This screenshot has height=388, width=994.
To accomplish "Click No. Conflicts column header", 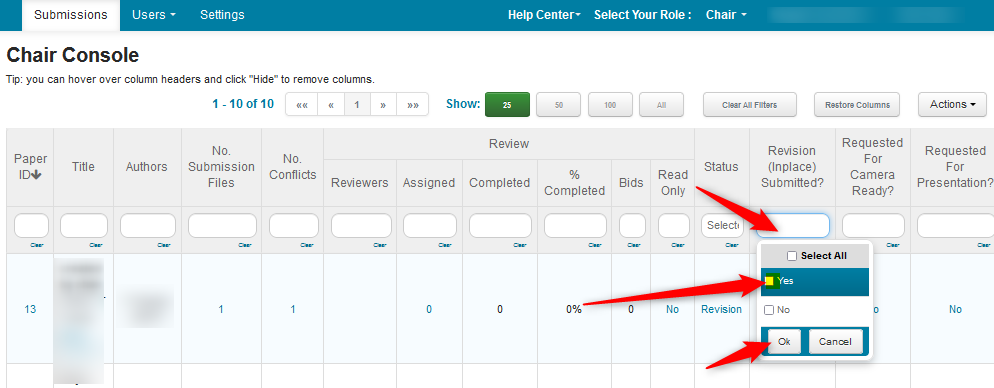I will 292,167.
